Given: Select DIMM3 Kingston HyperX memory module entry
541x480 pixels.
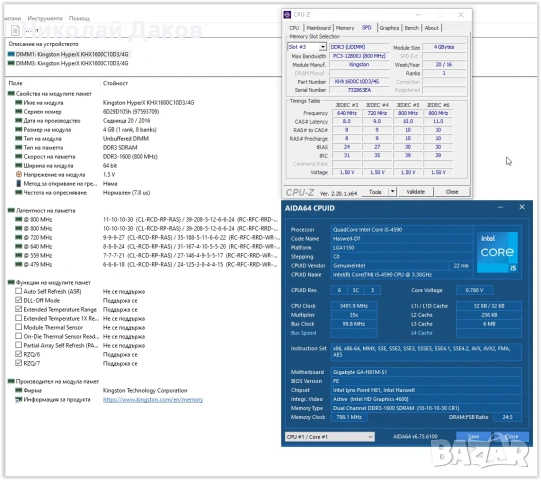Looking at the screenshot, I should point(68,63).
